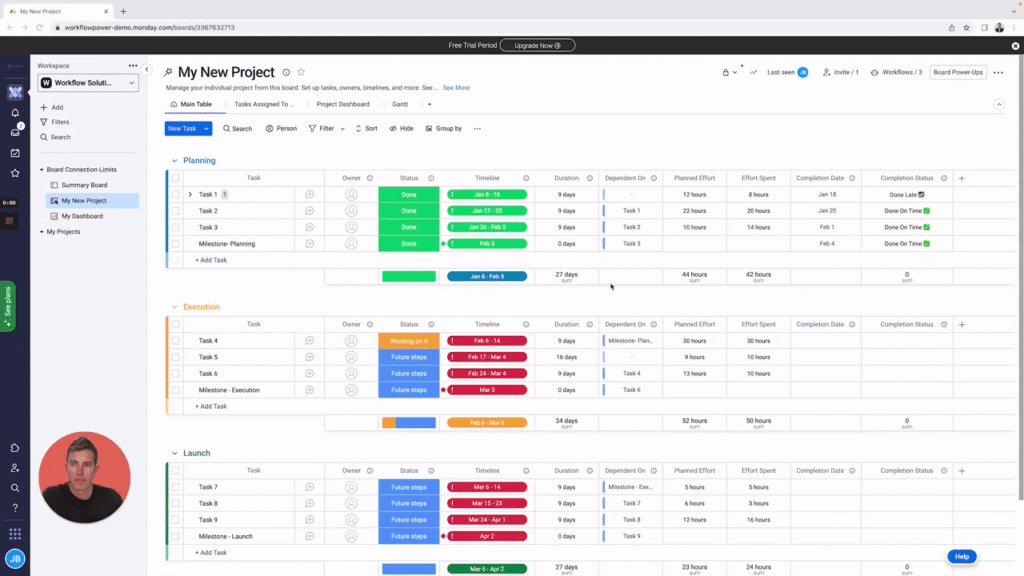The height and width of the screenshot is (576, 1024).
Task: Click the Upgrade Now button
Action: [x=537, y=46]
